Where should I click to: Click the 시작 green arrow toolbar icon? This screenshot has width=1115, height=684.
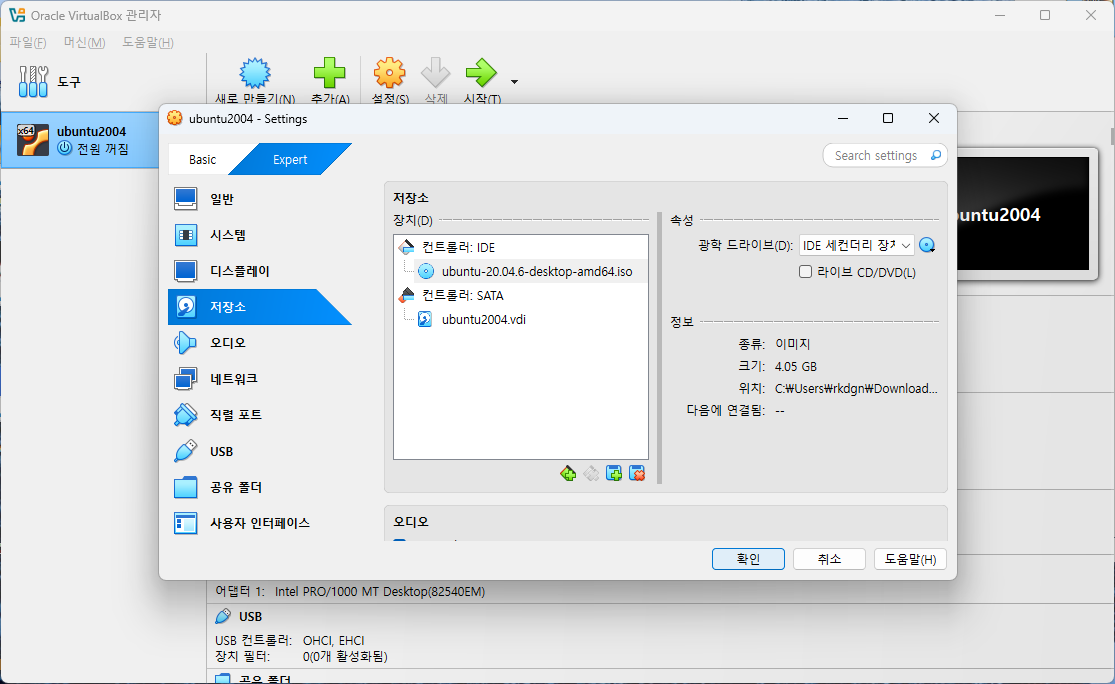[481, 73]
